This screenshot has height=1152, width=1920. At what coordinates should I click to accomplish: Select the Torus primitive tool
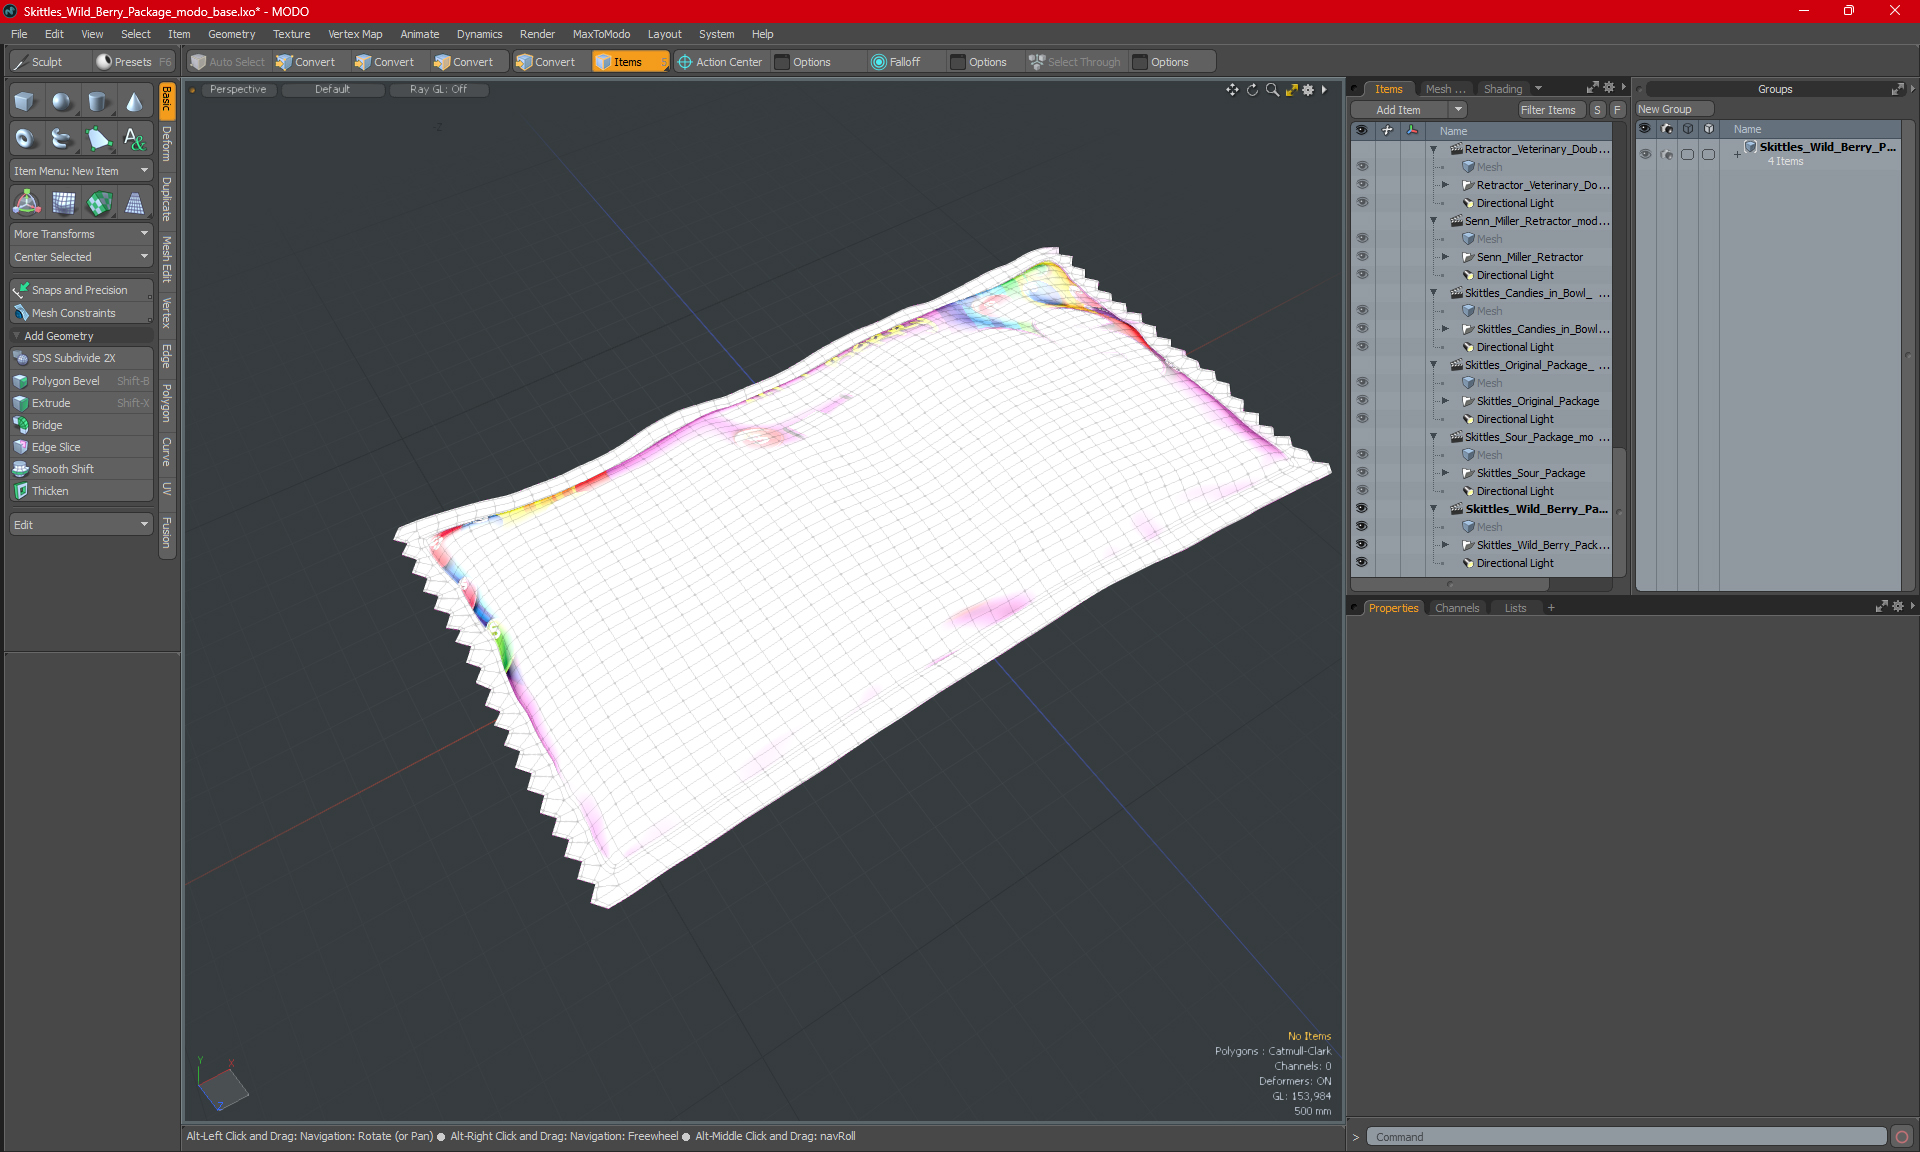point(26,138)
